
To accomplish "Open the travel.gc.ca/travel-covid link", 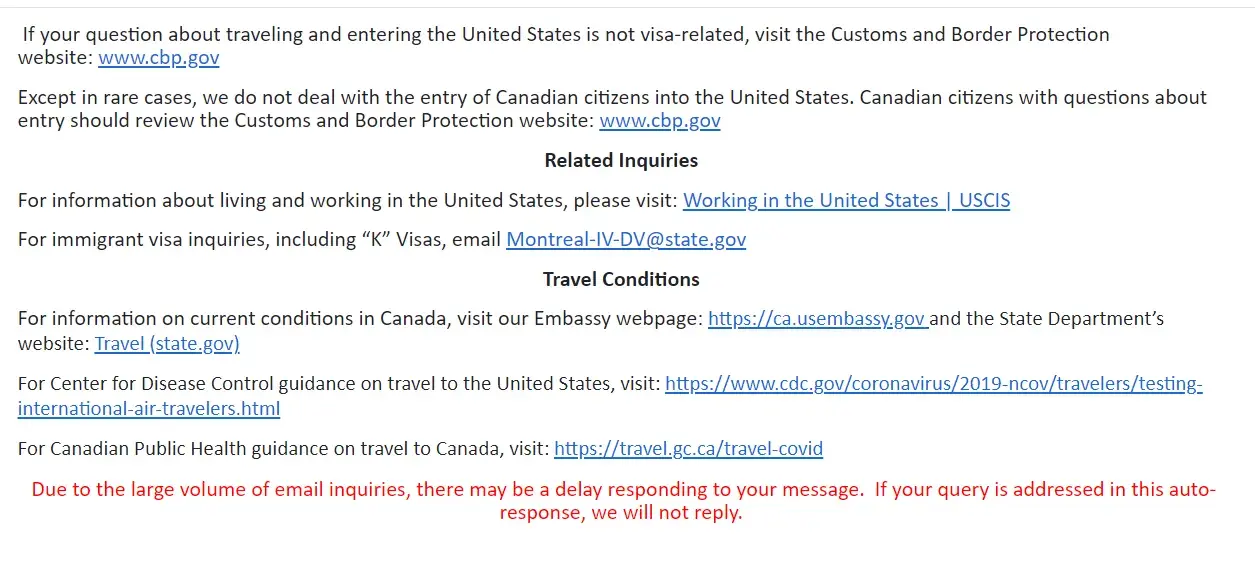I will click(688, 449).
